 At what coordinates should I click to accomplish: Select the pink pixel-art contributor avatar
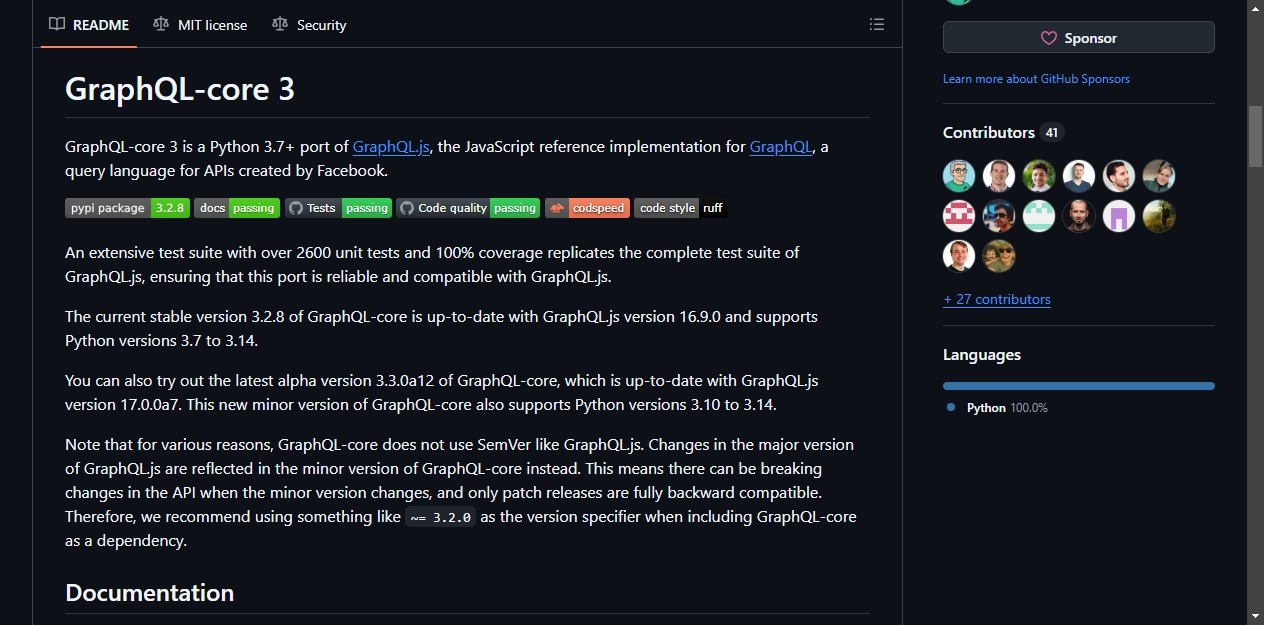pyautogui.click(x=959, y=216)
